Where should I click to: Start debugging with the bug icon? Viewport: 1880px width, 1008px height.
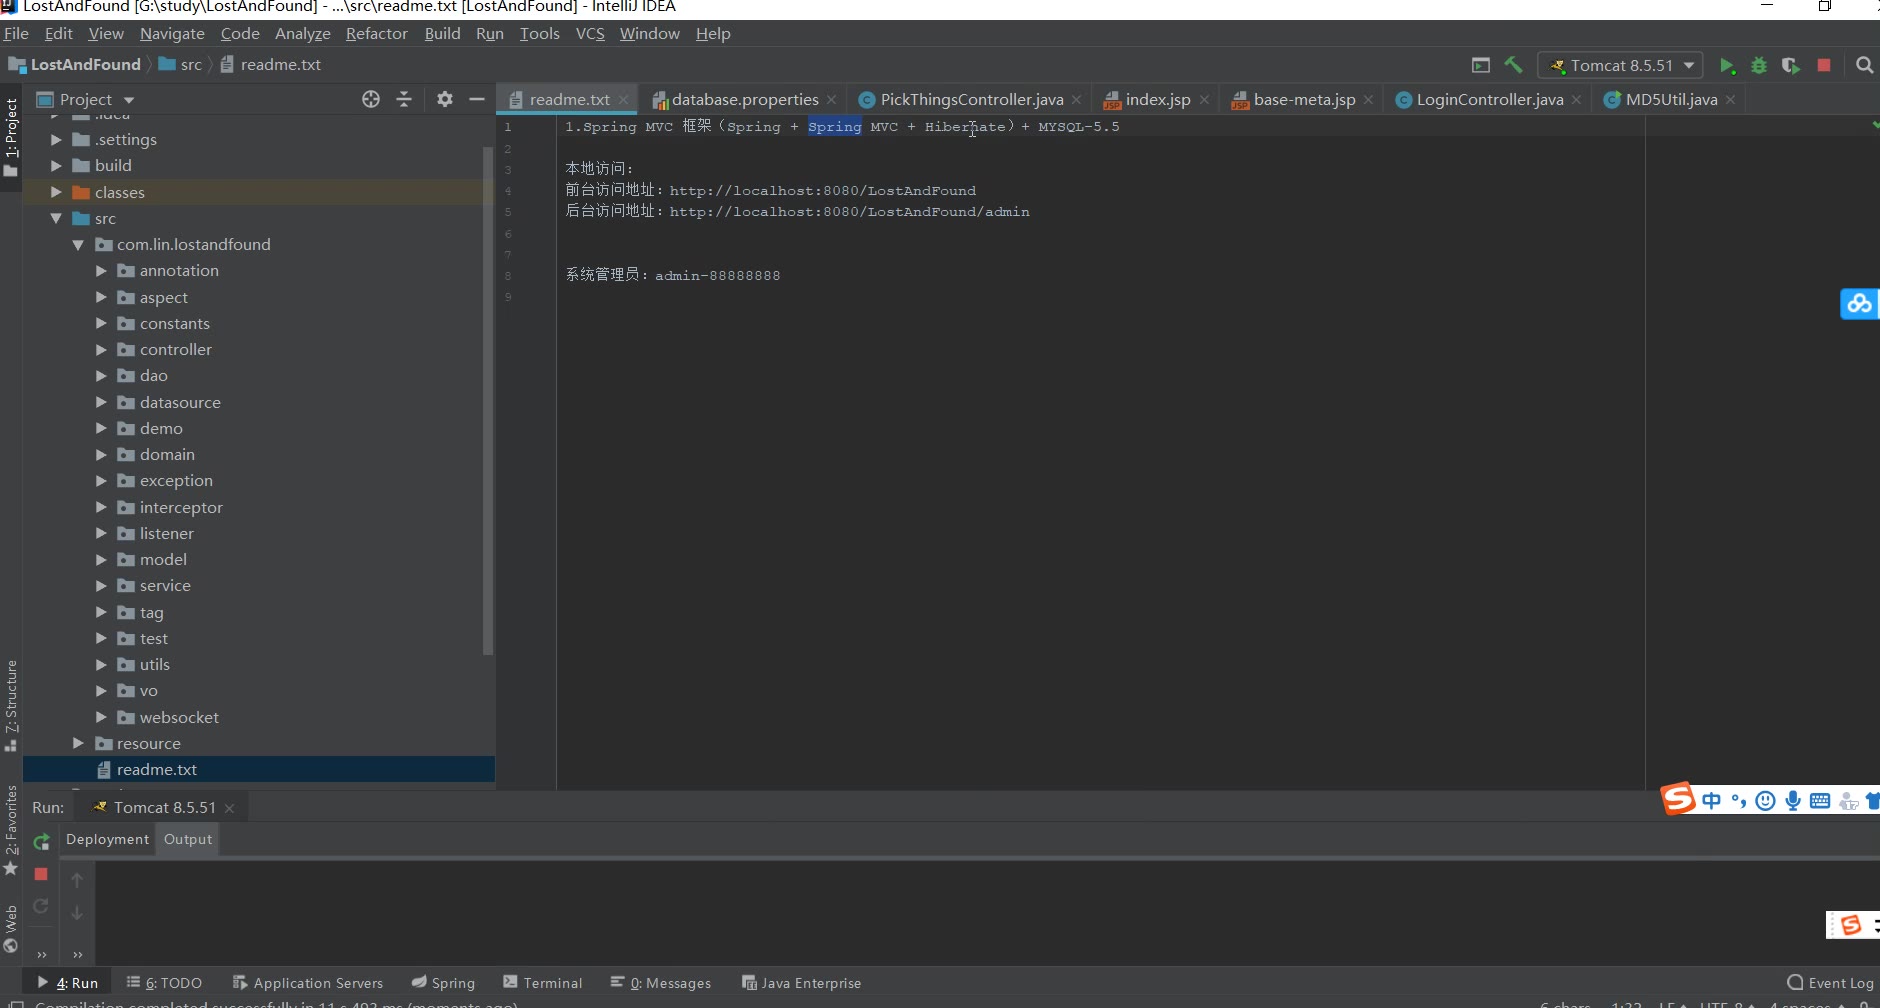pyautogui.click(x=1759, y=65)
